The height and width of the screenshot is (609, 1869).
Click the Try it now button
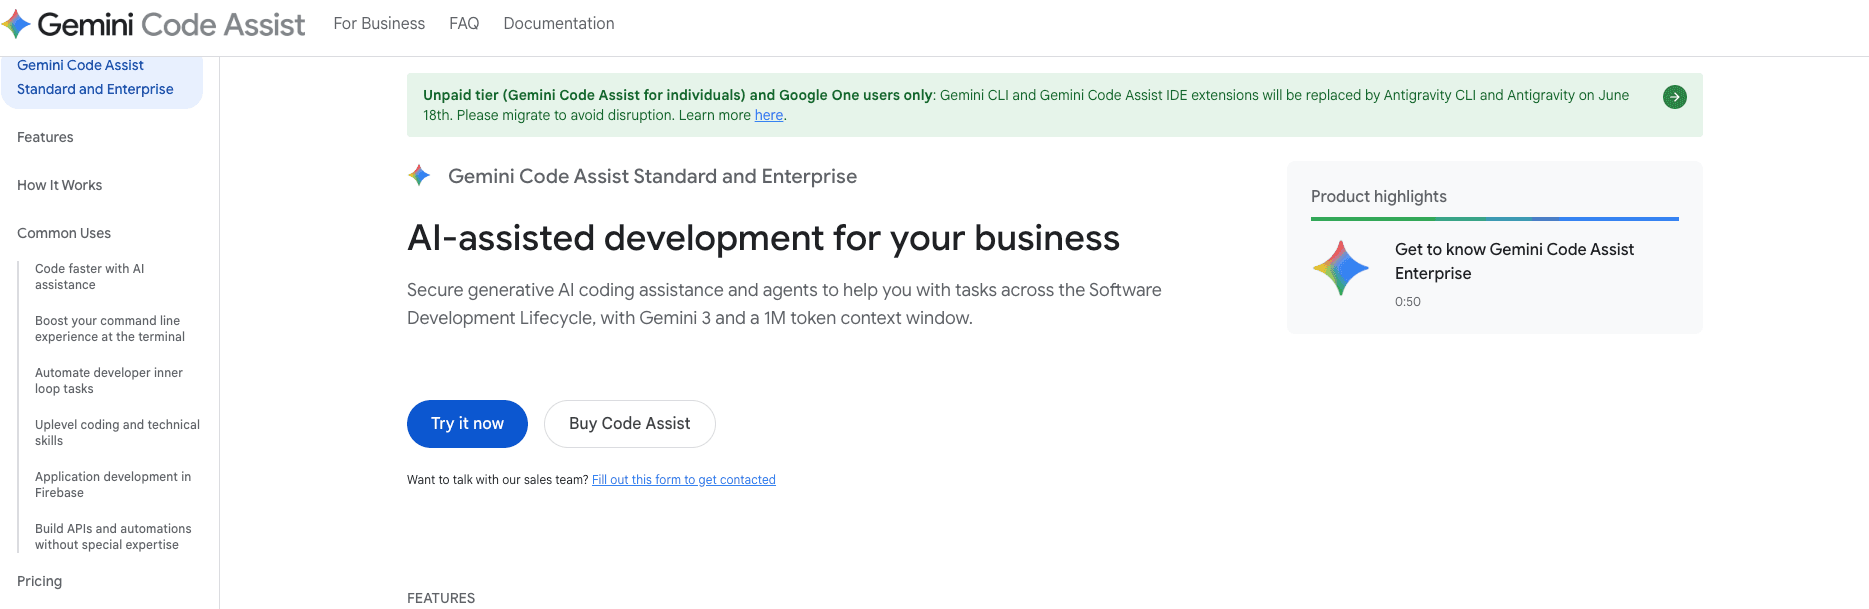(x=467, y=424)
